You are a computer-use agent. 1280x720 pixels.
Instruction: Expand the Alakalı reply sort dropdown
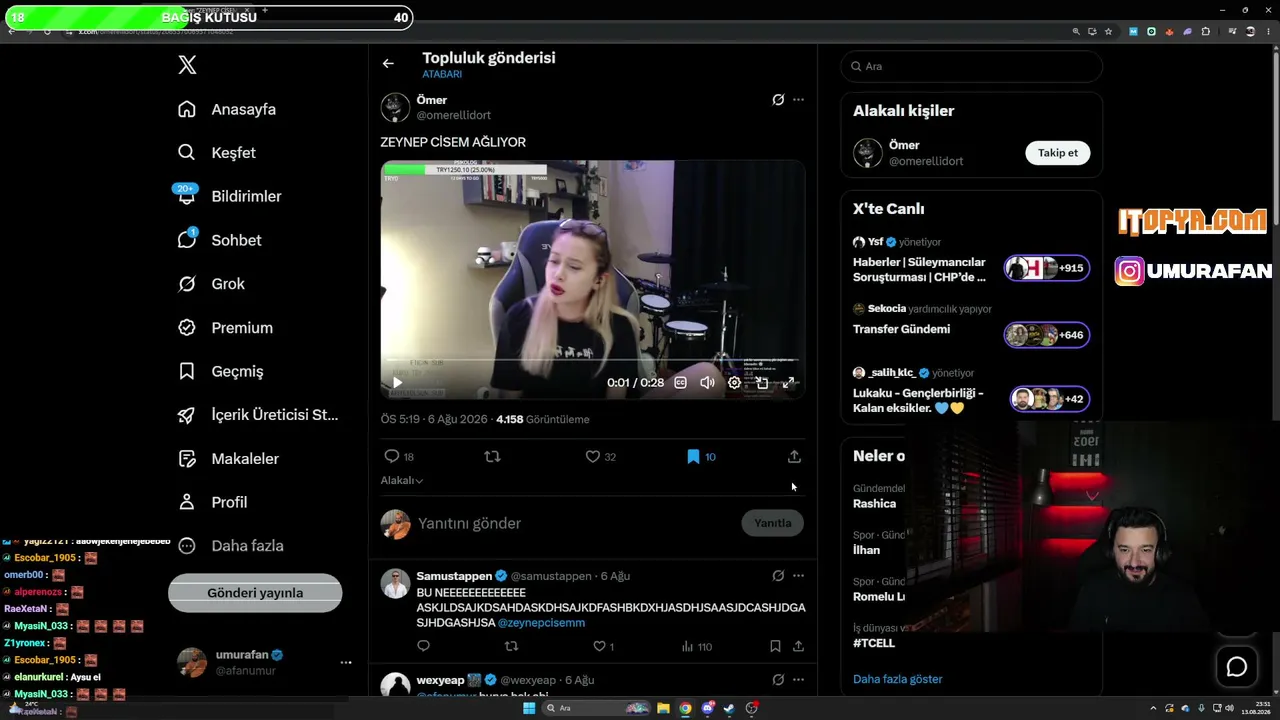pos(402,481)
